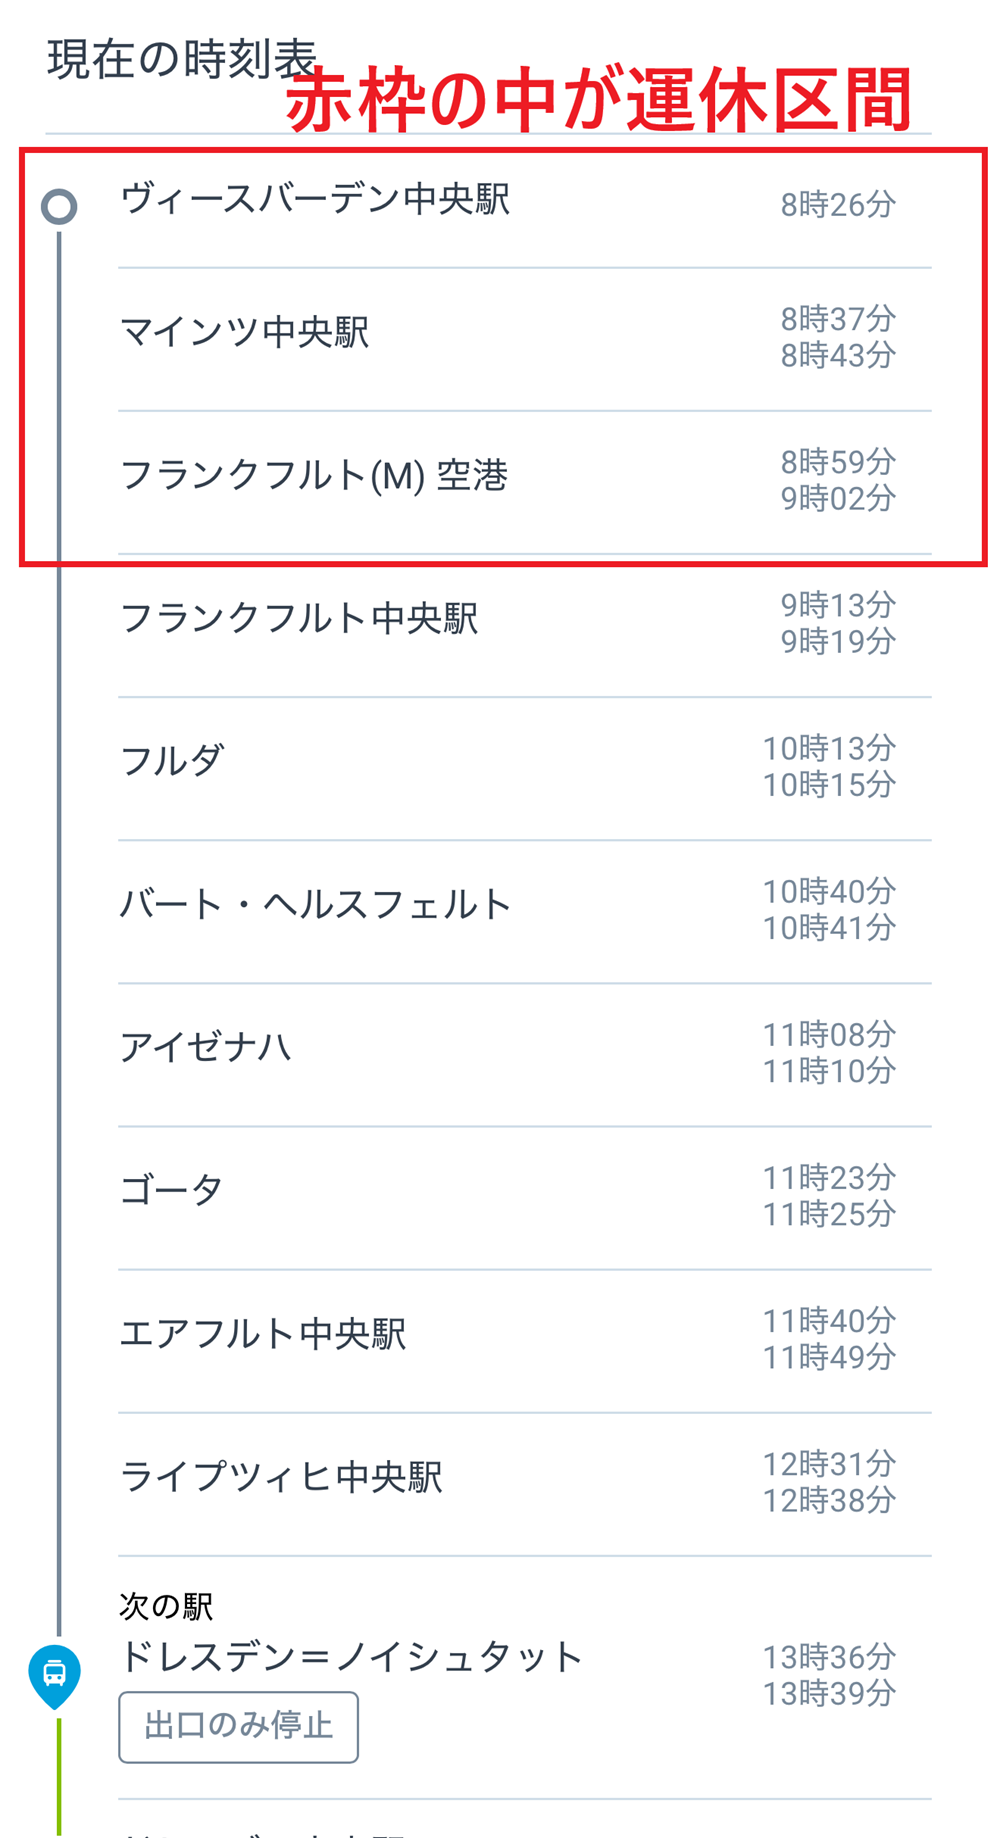The height and width of the screenshot is (1838, 1000).
Task: Click the 8時26分 departure time
Action: click(x=838, y=205)
